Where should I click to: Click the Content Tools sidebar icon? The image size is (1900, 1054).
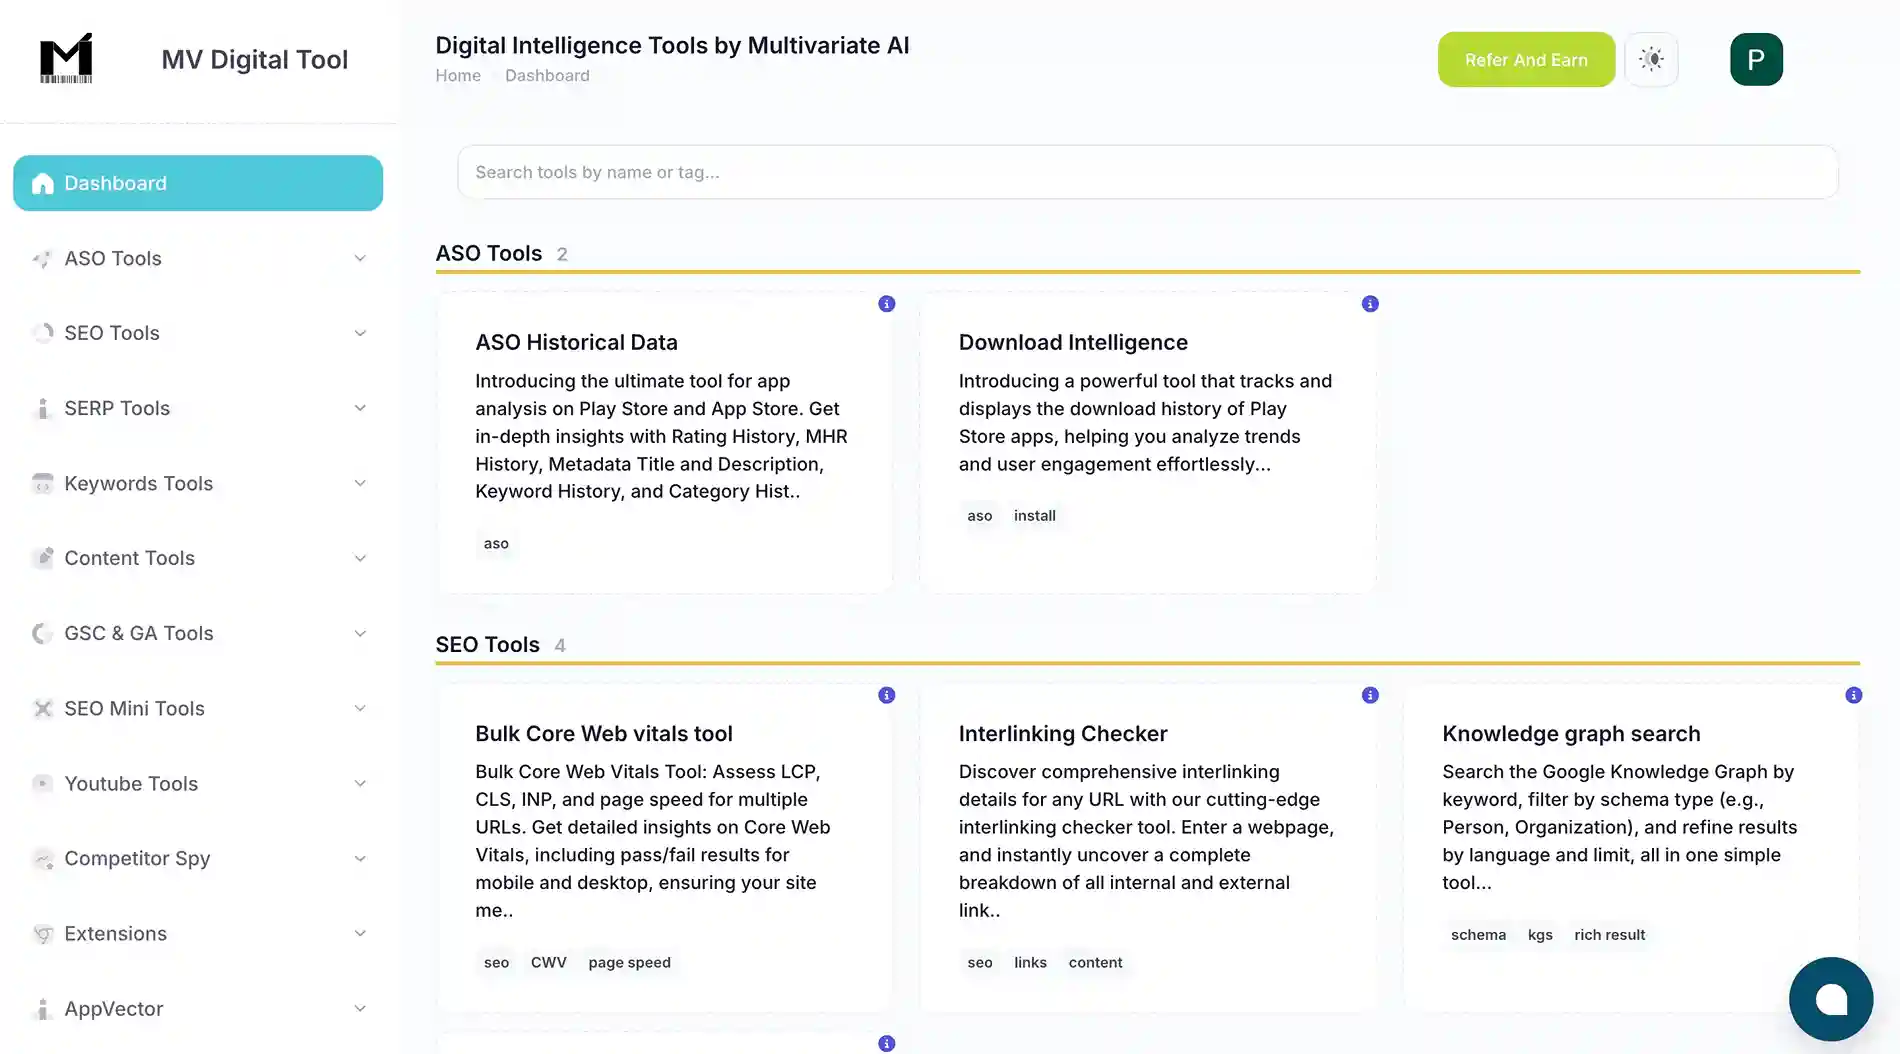pos(42,558)
